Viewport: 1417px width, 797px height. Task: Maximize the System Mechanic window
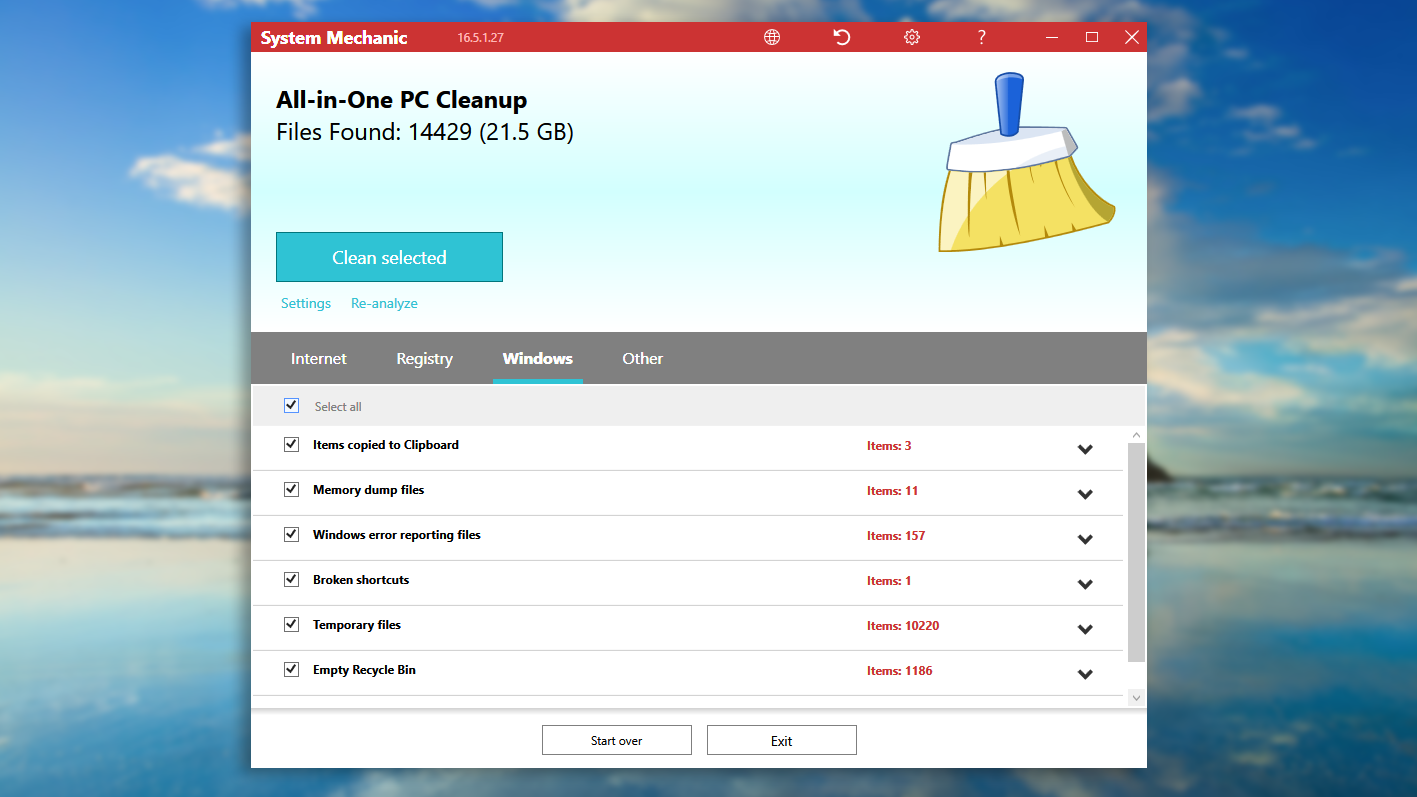(1092, 37)
